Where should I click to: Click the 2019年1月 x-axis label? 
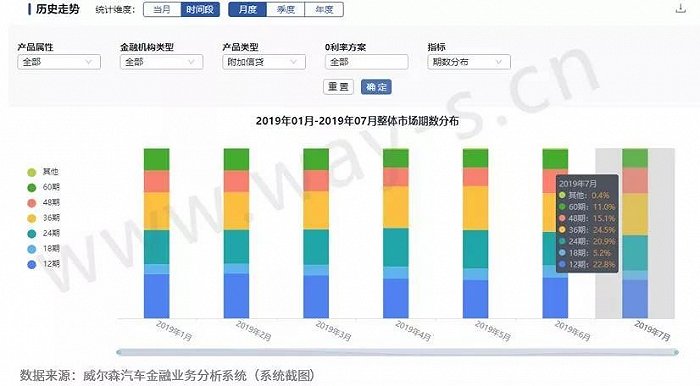174,331
